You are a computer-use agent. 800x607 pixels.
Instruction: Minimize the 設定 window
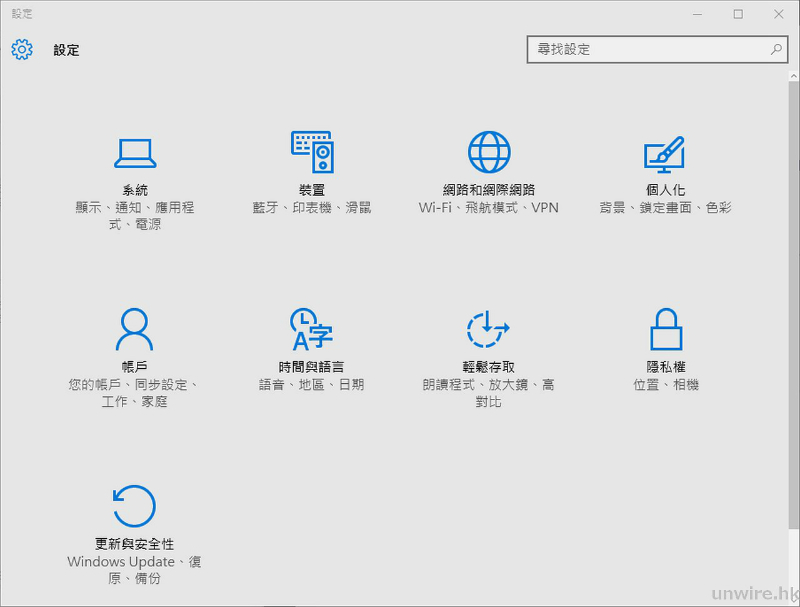click(697, 14)
